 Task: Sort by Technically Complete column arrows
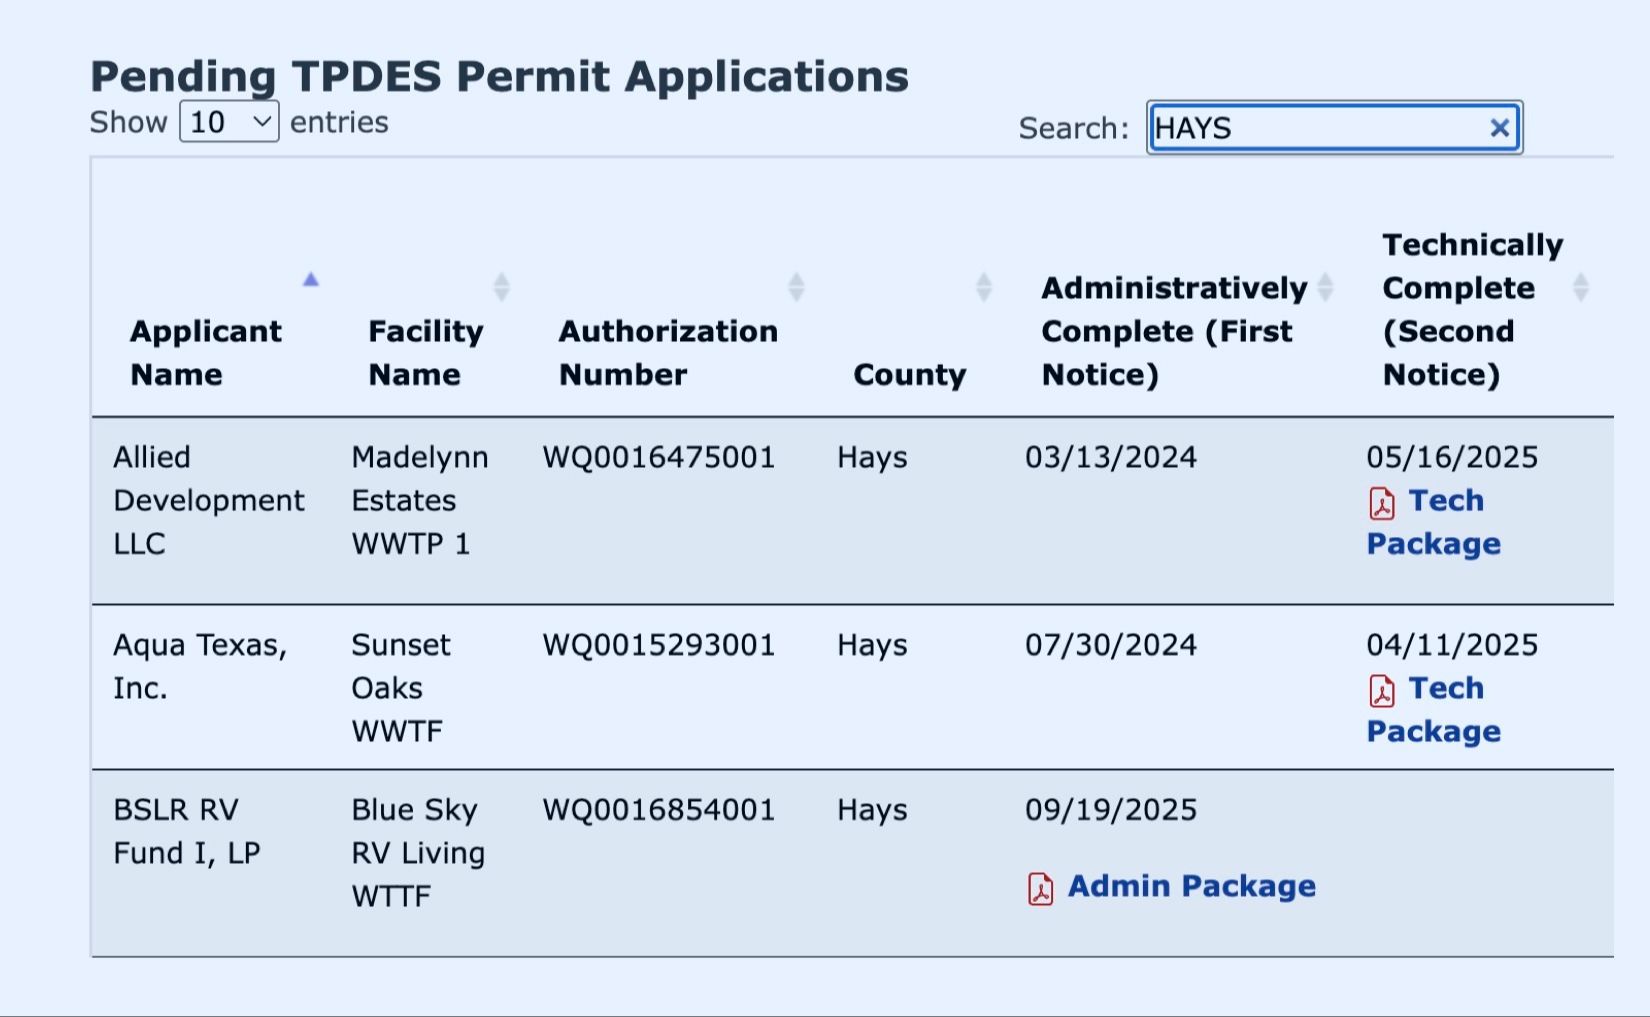[x=1580, y=288]
